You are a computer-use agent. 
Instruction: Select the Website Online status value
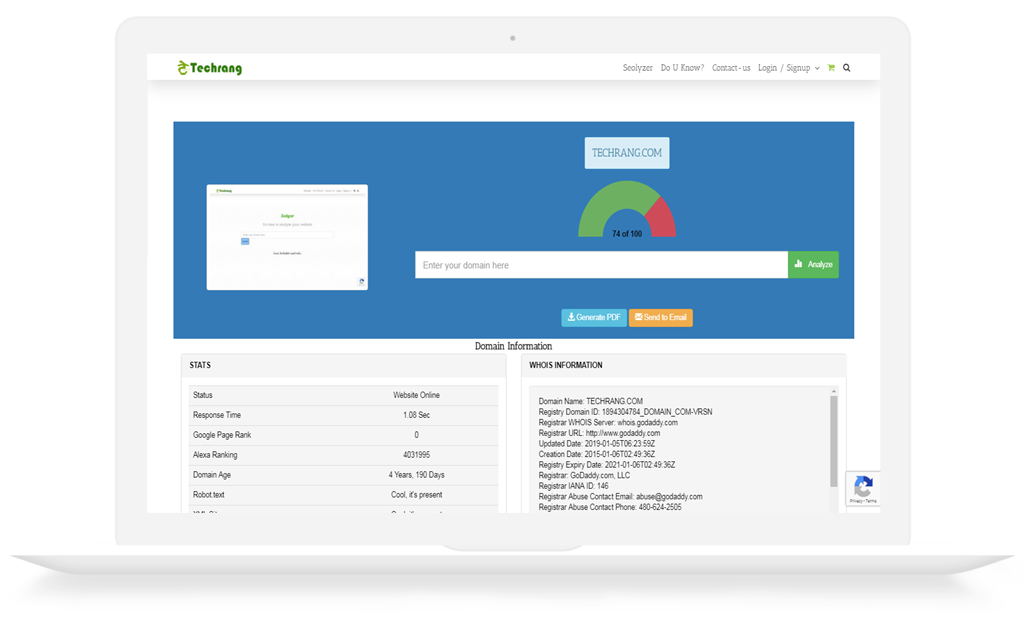pyautogui.click(x=416, y=395)
